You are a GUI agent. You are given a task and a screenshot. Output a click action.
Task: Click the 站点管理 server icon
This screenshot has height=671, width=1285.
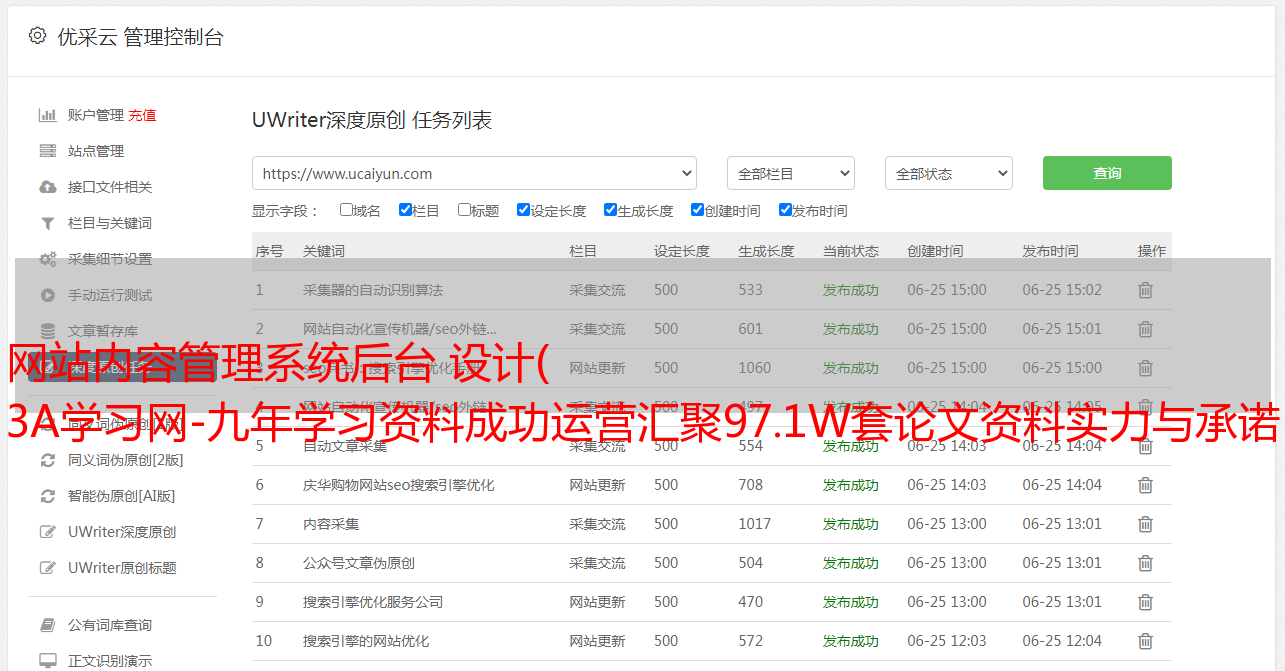click(47, 151)
